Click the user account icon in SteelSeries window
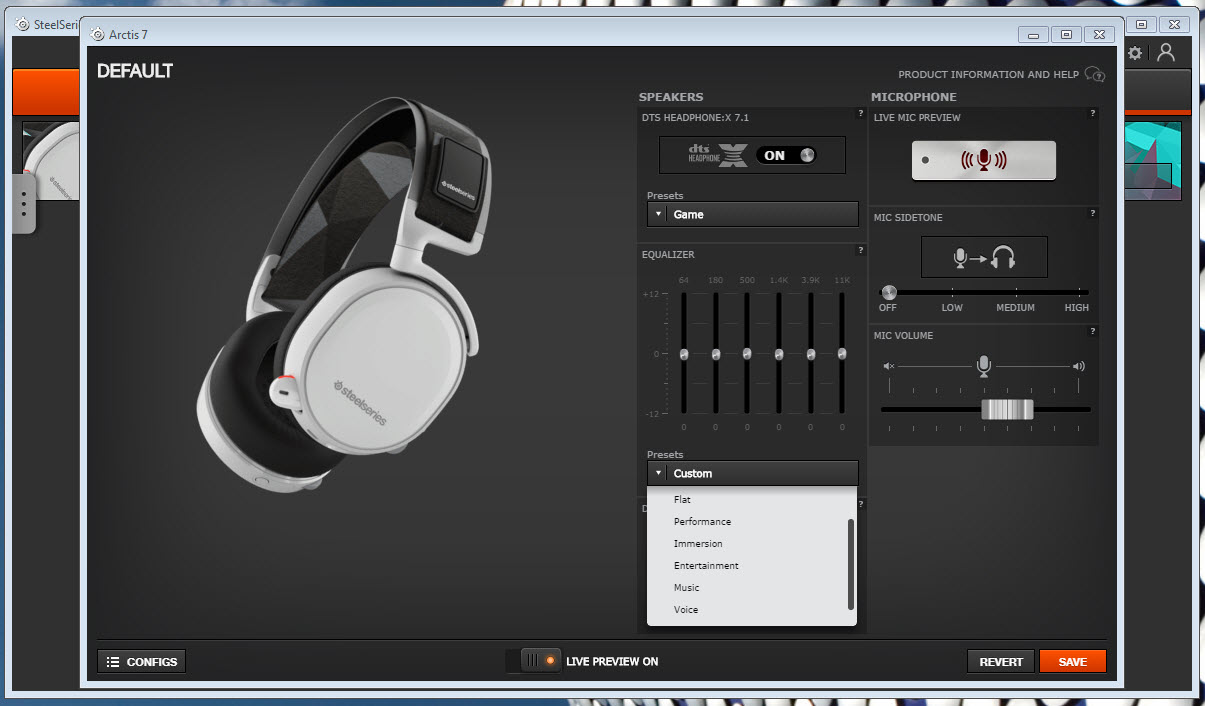 [1166, 53]
